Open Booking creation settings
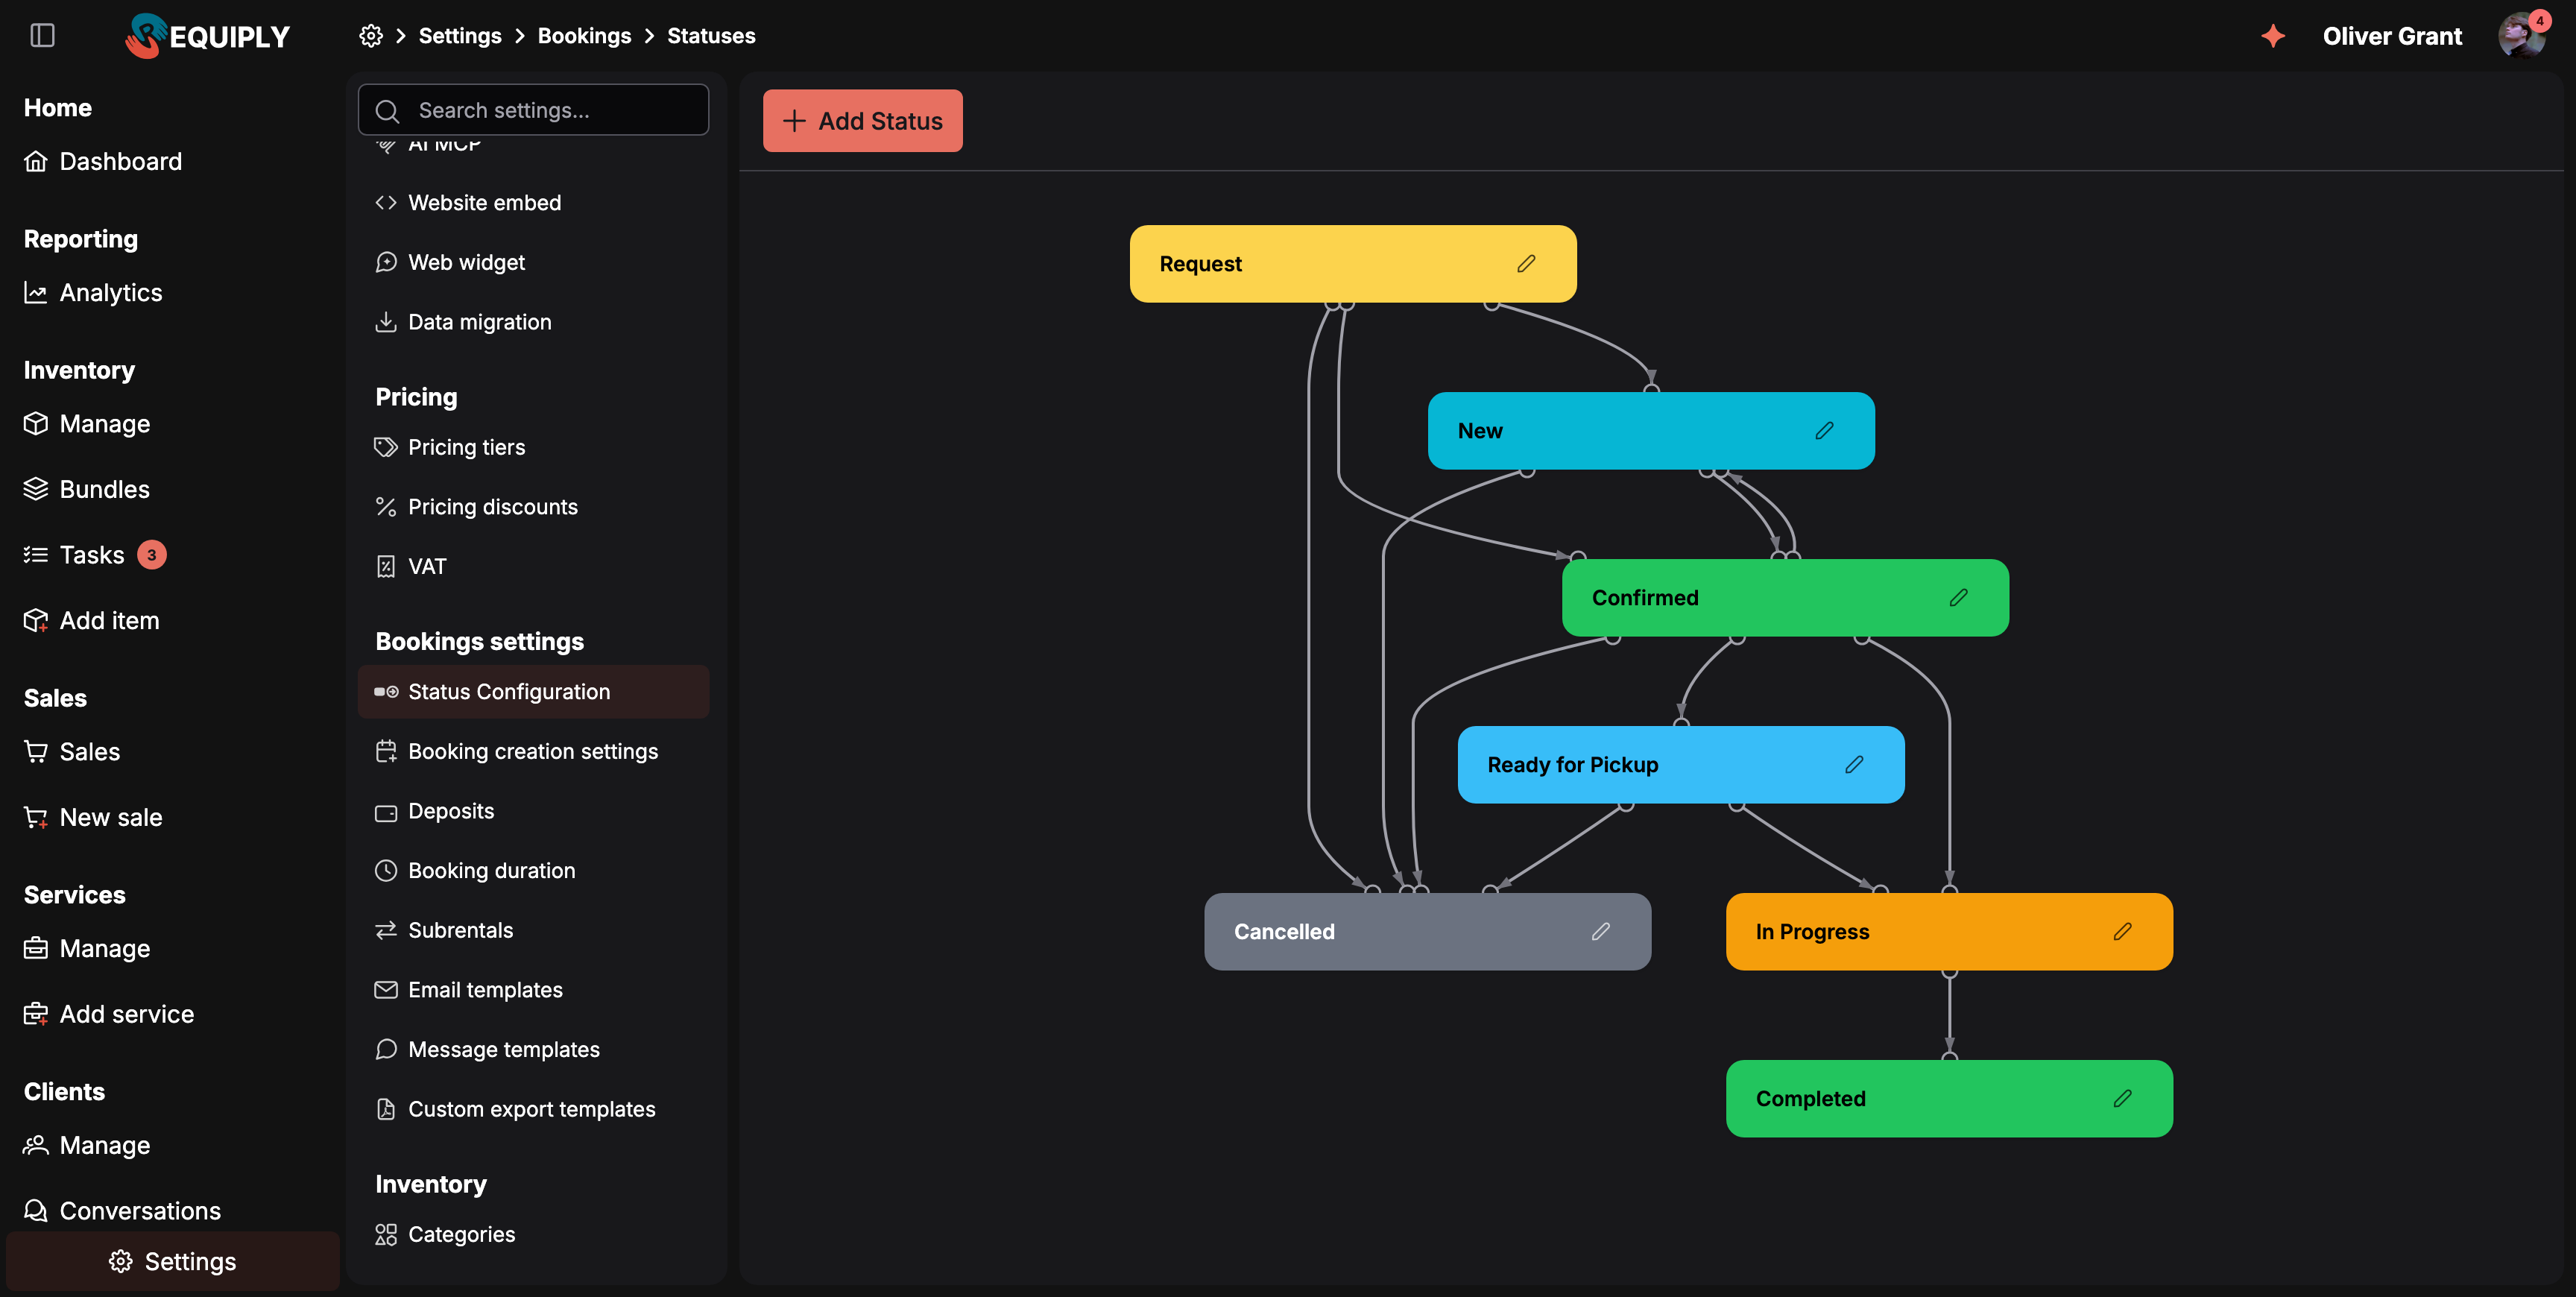Viewport: 2576px width, 1297px height. point(534,752)
